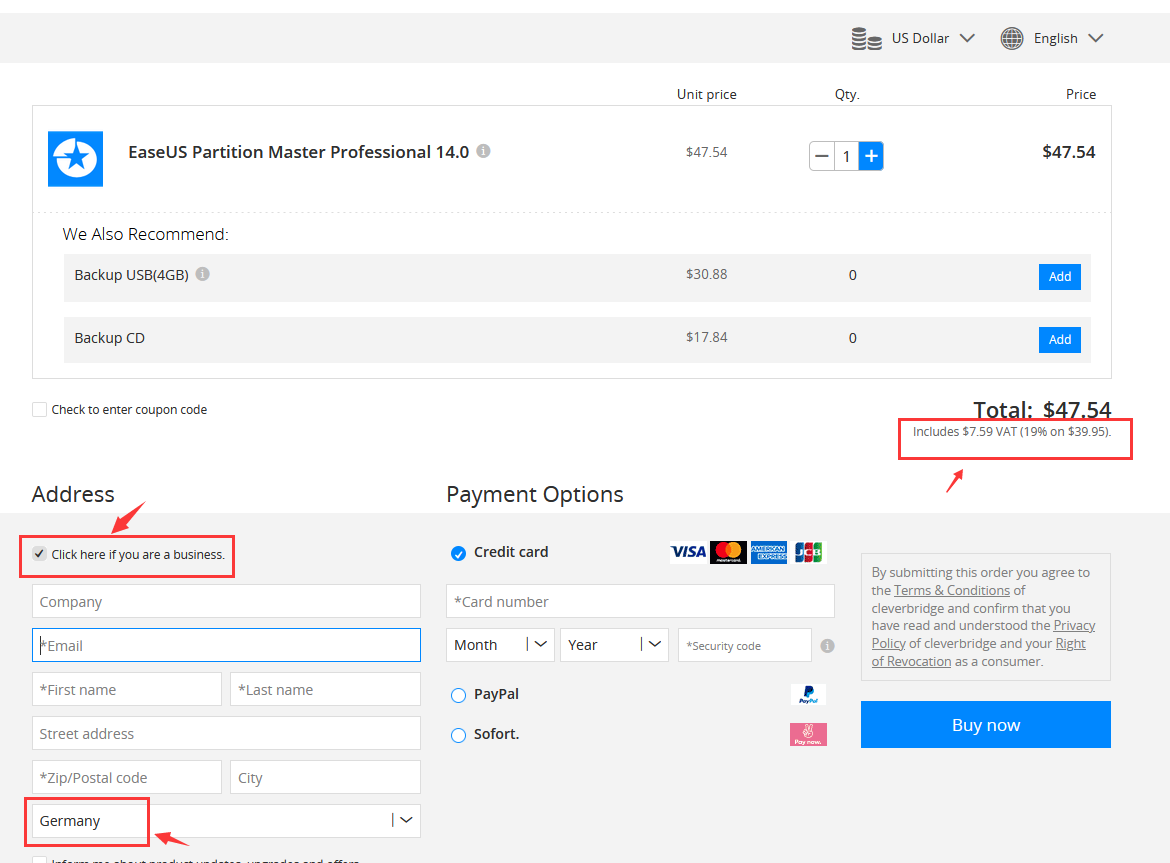The height and width of the screenshot is (863, 1170).
Task: Open the English language dropdown
Action: [x=1068, y=38]
